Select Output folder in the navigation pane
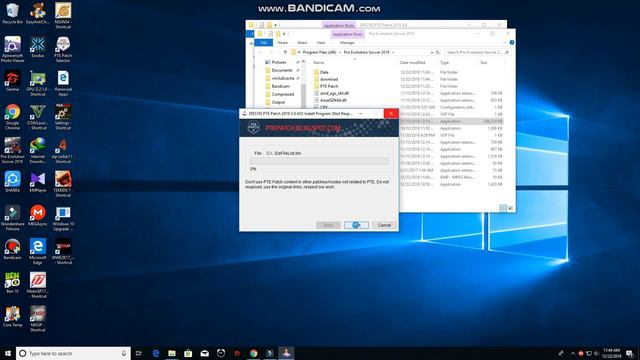 click(278, 102)
